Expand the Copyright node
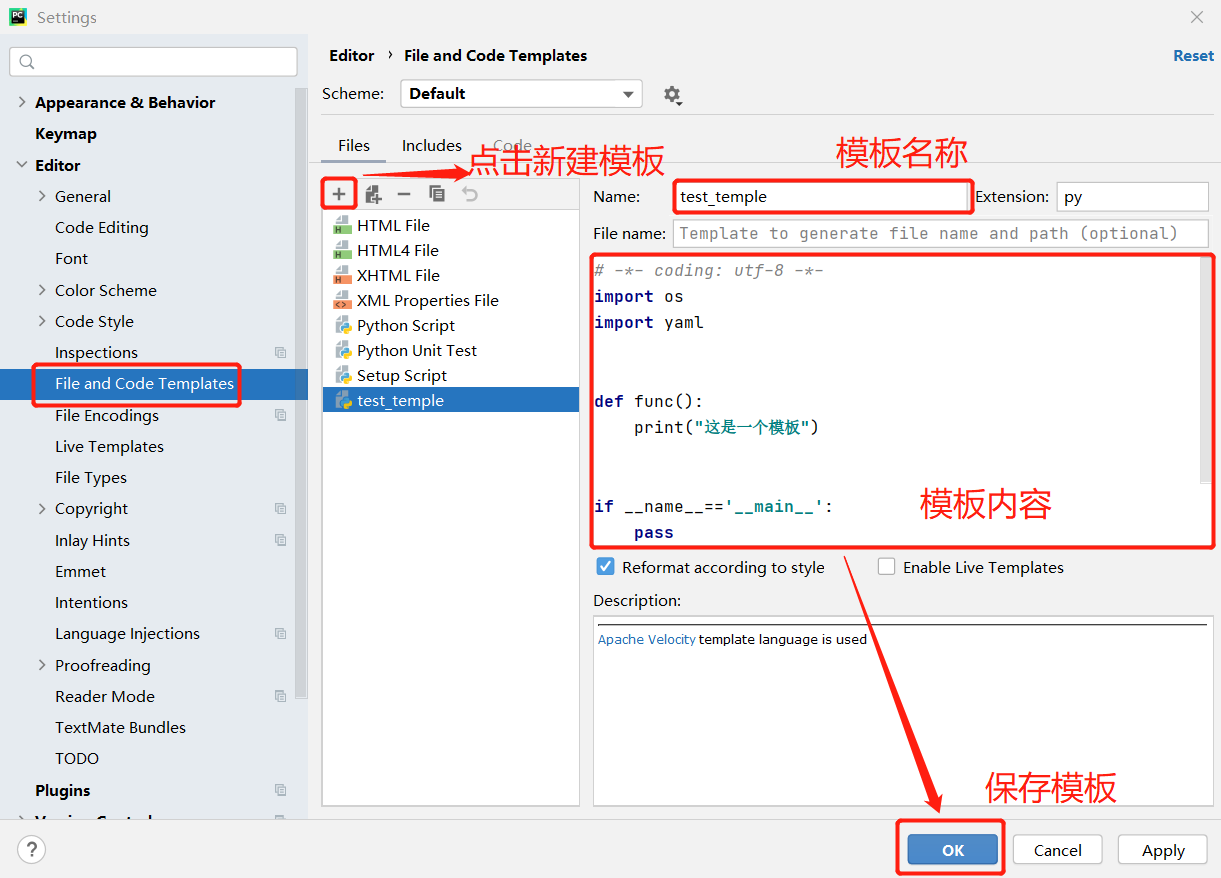Viewport: 1221px width, 878px height. click(42, 508)
